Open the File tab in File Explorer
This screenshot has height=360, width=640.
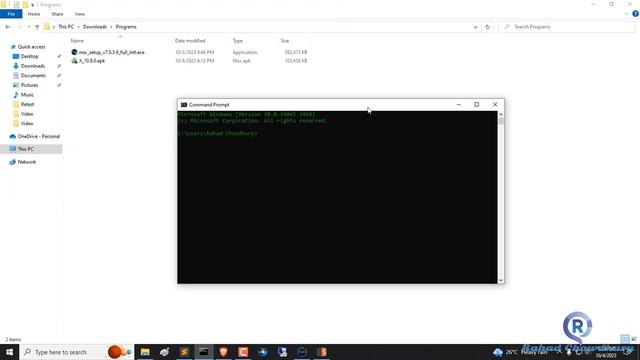coord(11,14)
